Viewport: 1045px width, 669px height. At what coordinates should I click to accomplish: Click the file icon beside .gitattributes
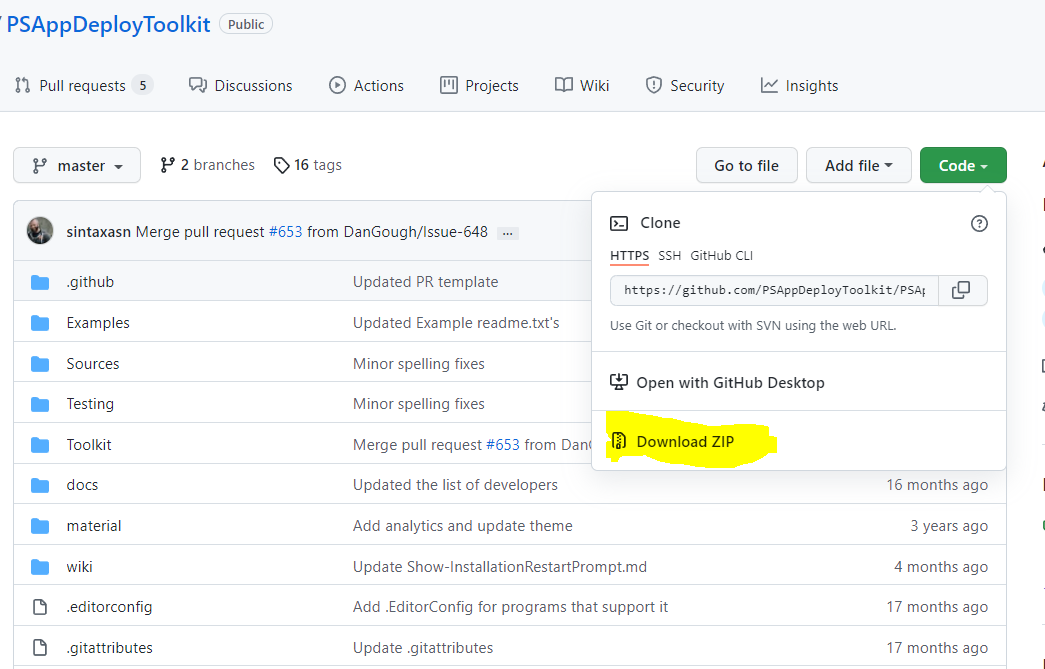point(40,647)
